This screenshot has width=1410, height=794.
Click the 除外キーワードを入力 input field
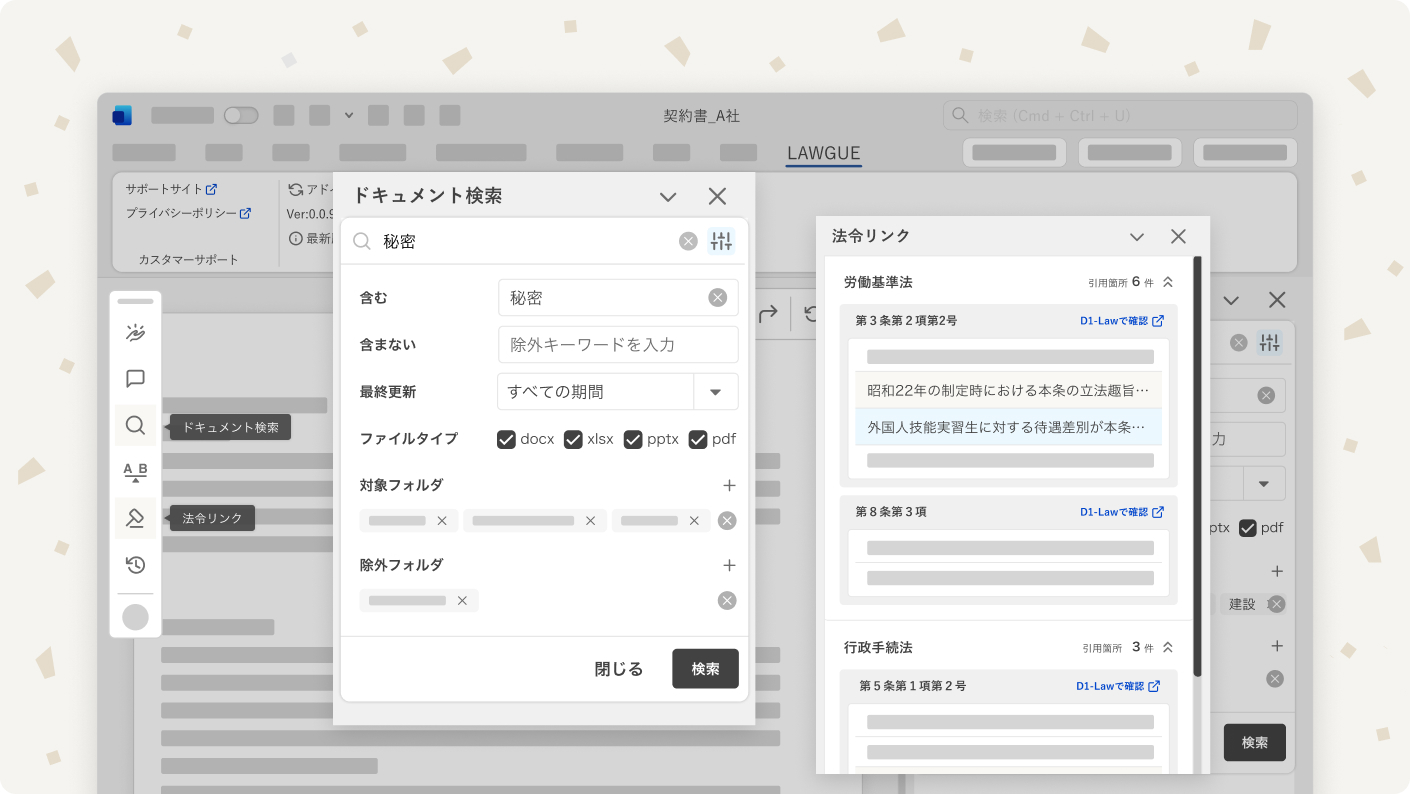[x=618, y=345]
